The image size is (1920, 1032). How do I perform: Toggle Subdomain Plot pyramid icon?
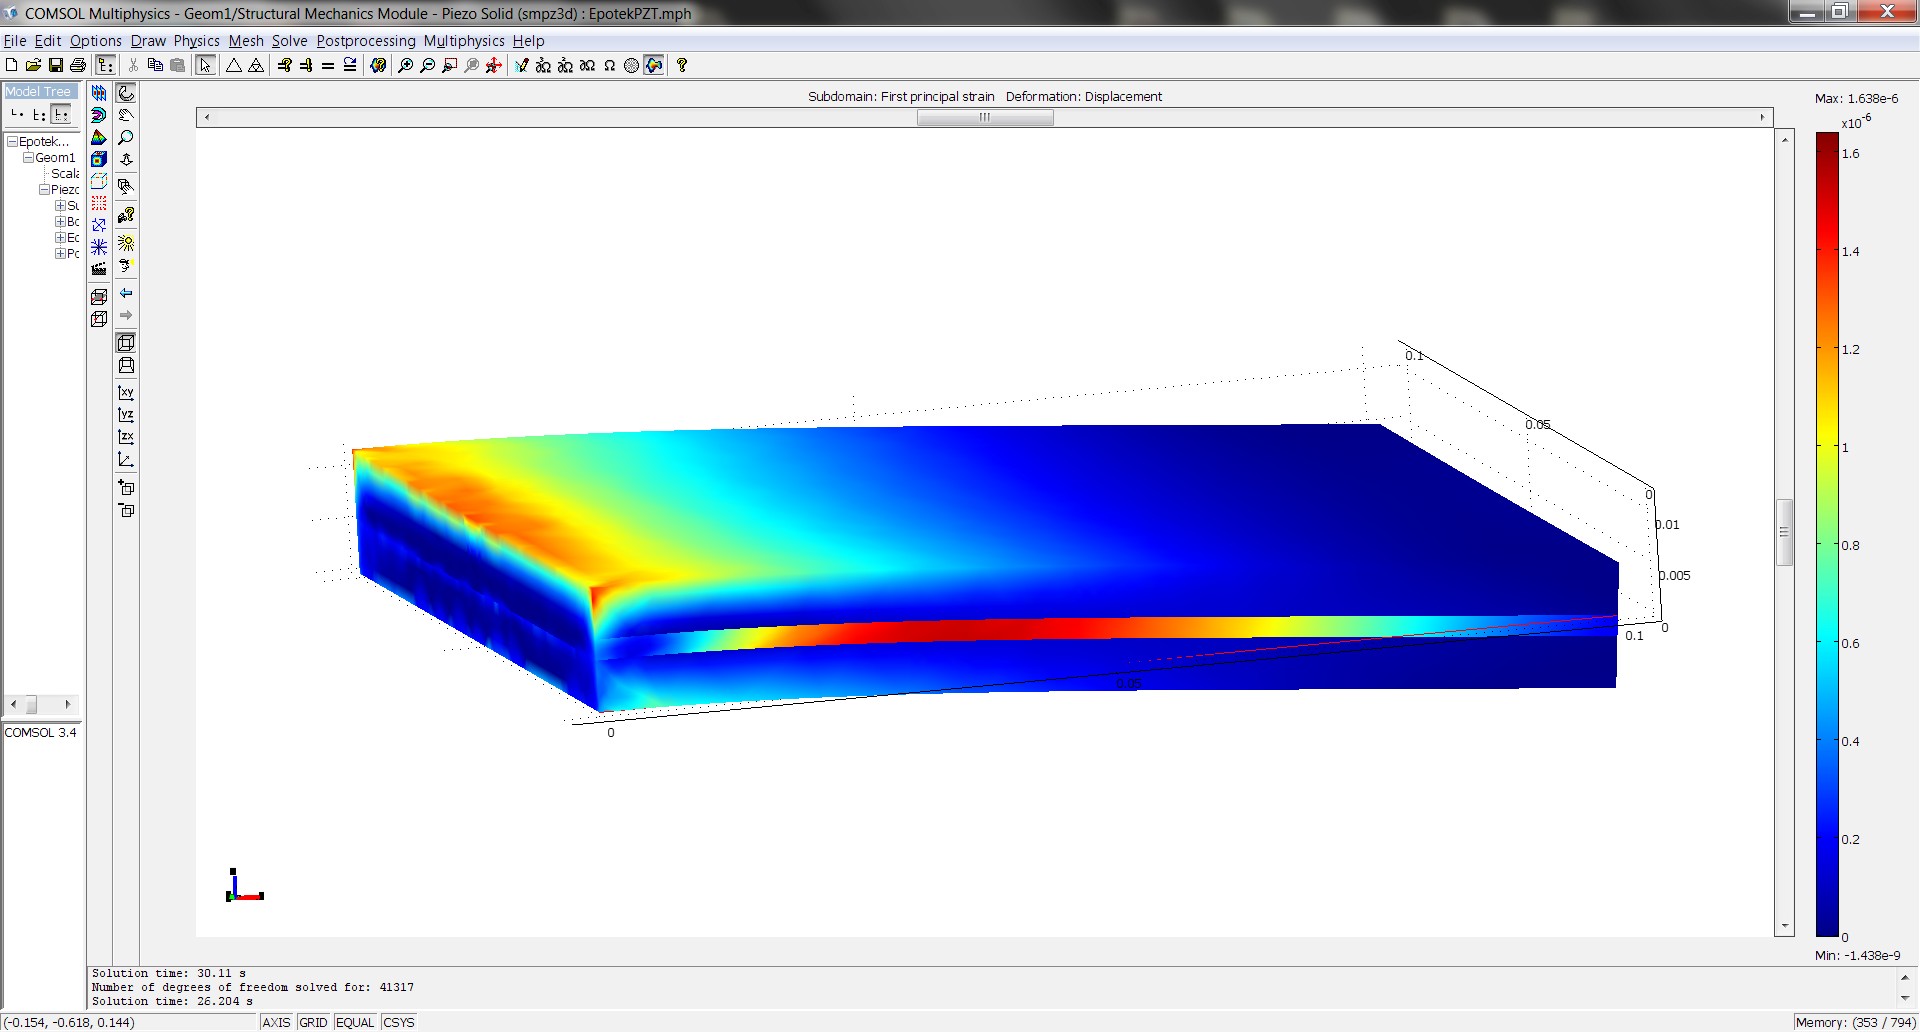99,137
